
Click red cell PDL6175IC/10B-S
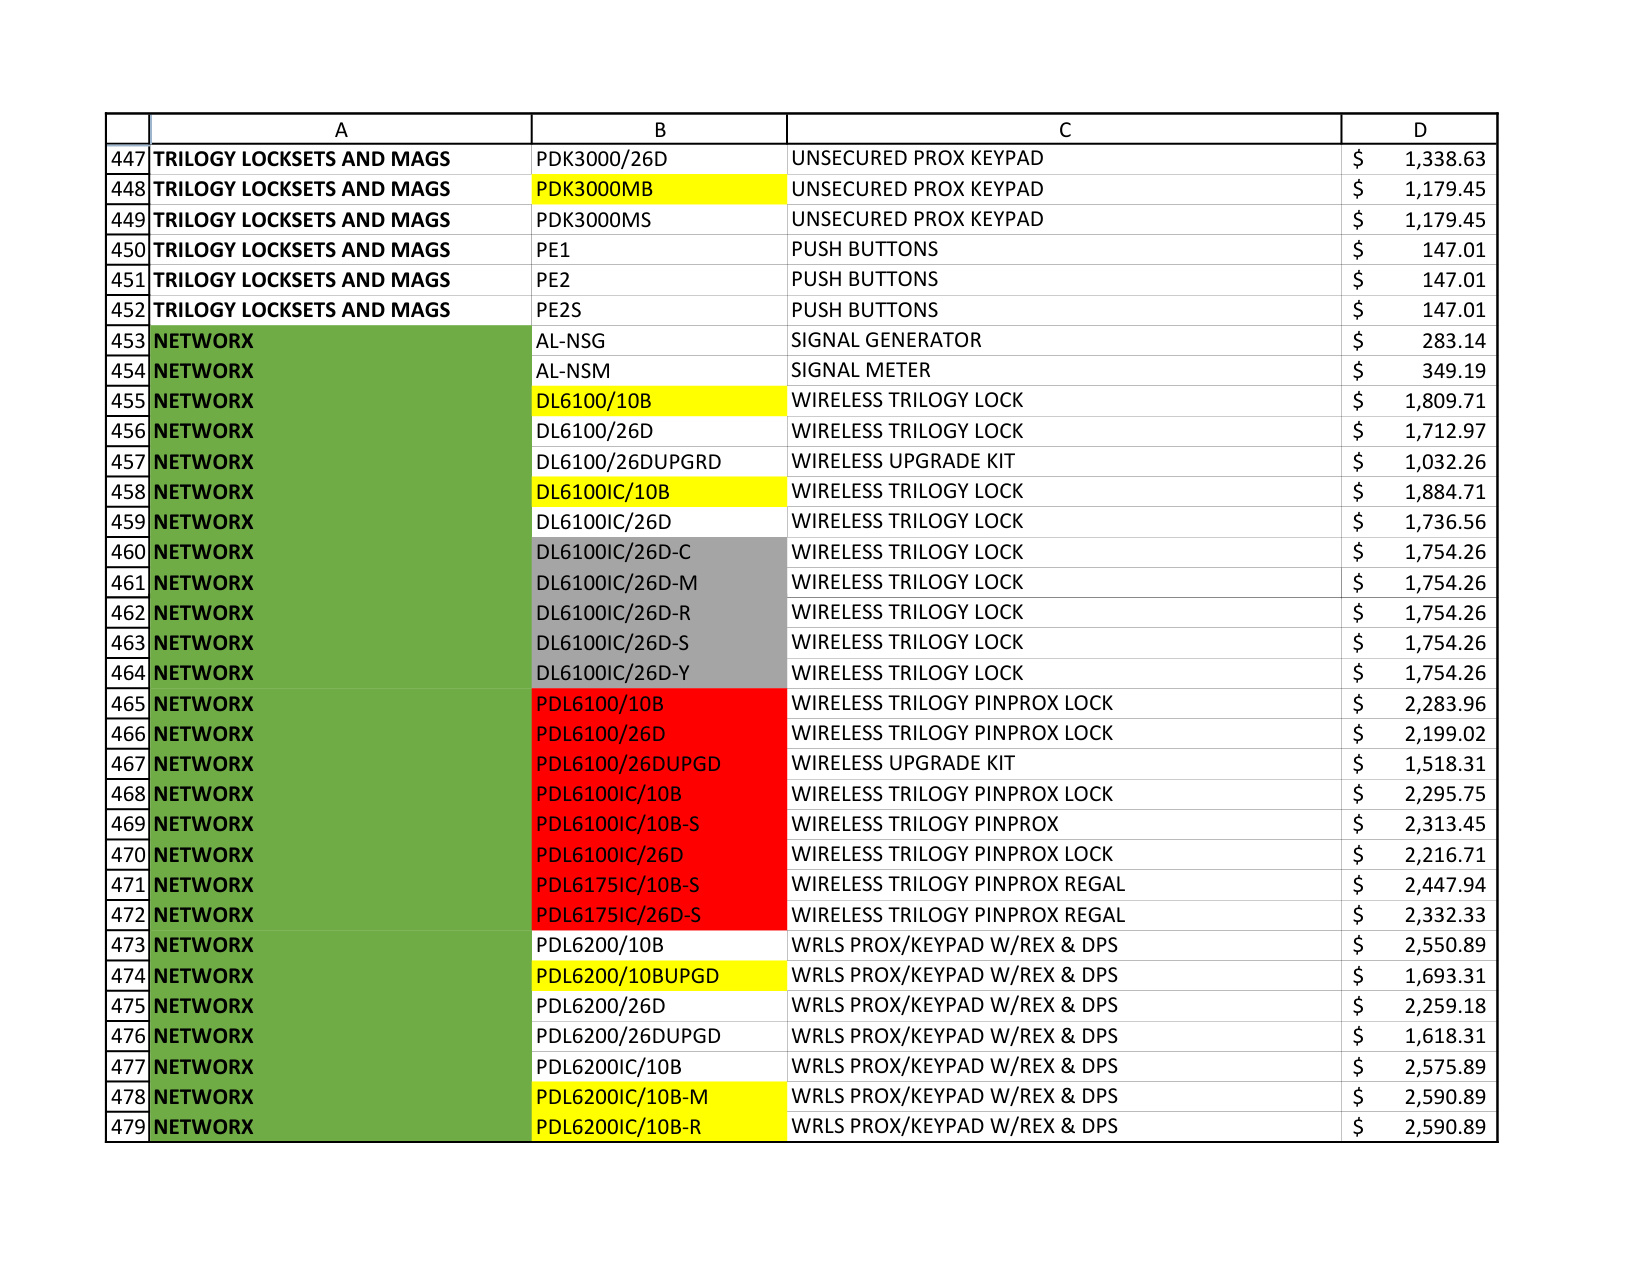[660, 885]
